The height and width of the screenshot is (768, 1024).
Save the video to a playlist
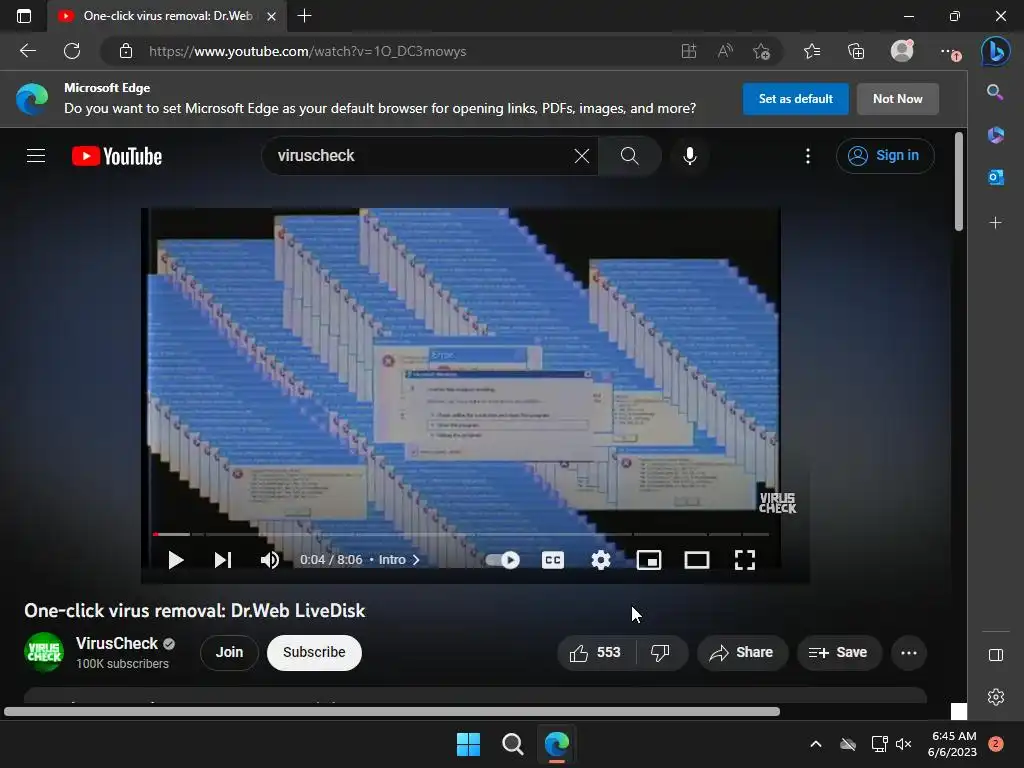pos(839,652)
